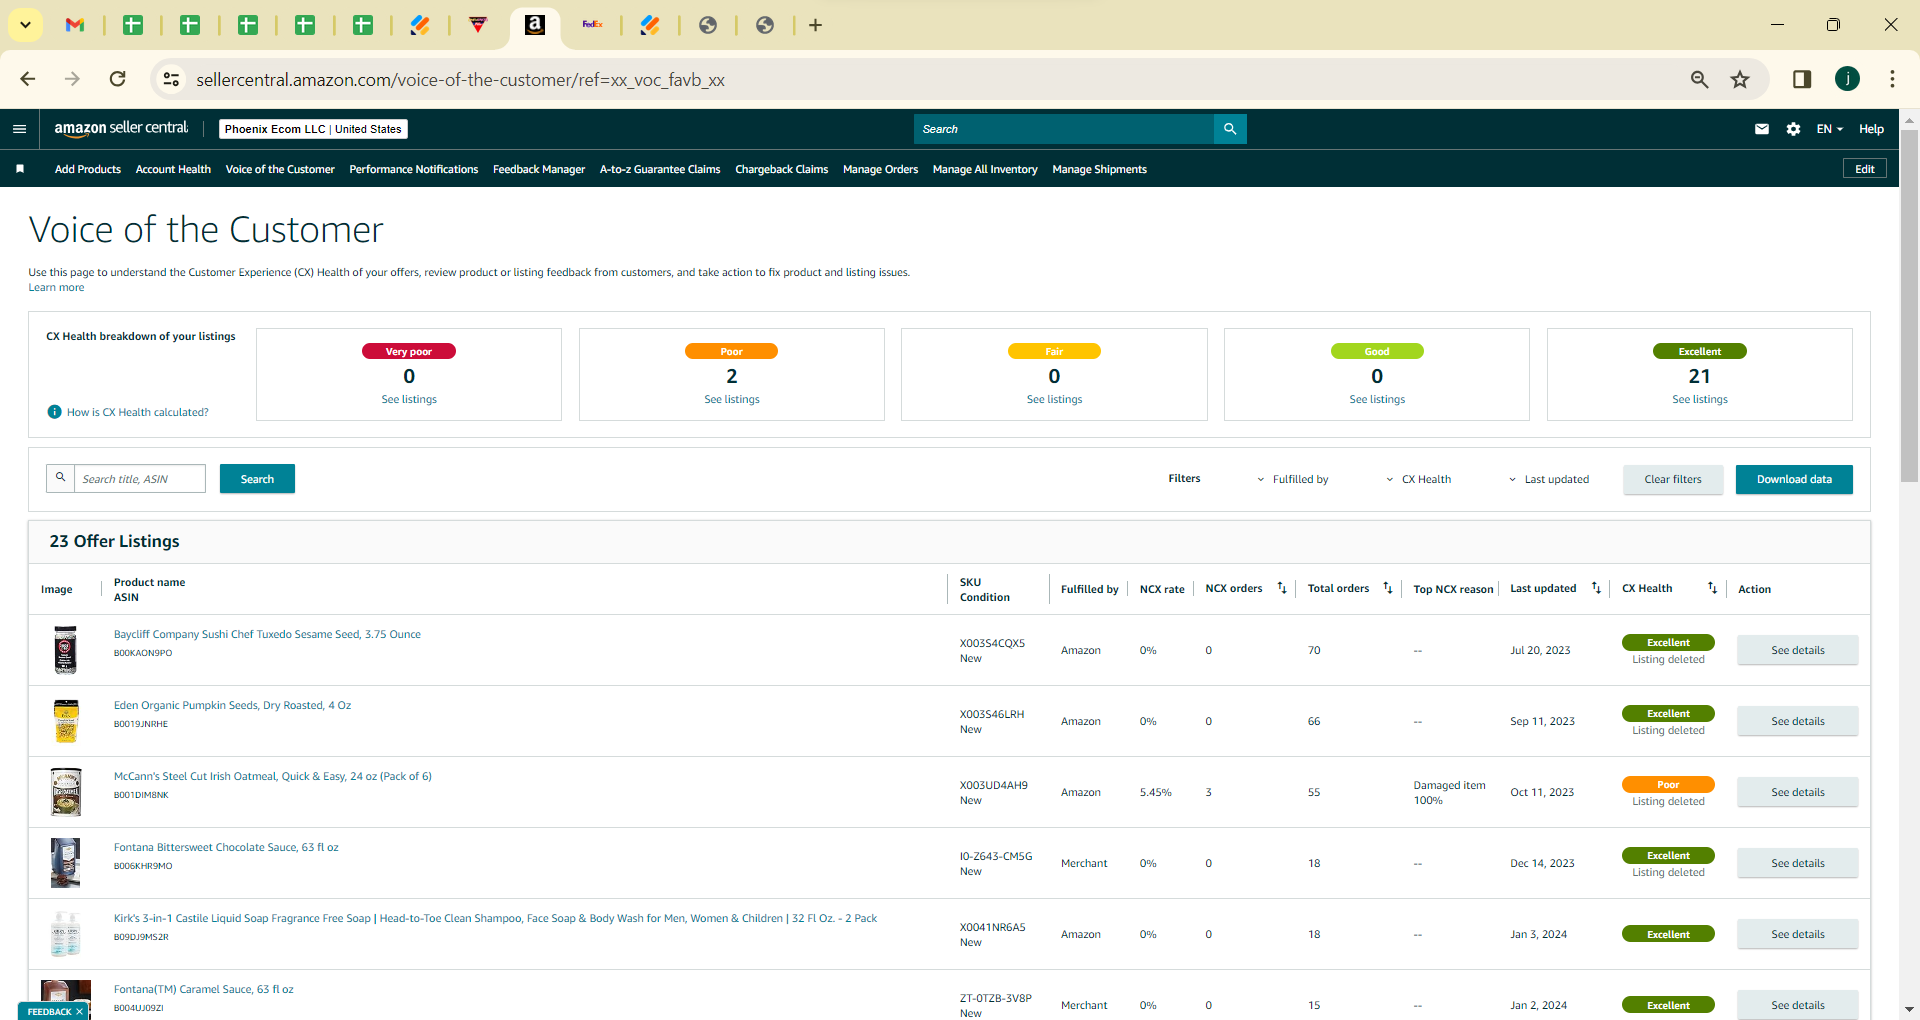Click the Amazon Seller Central logo

(121, 128)
